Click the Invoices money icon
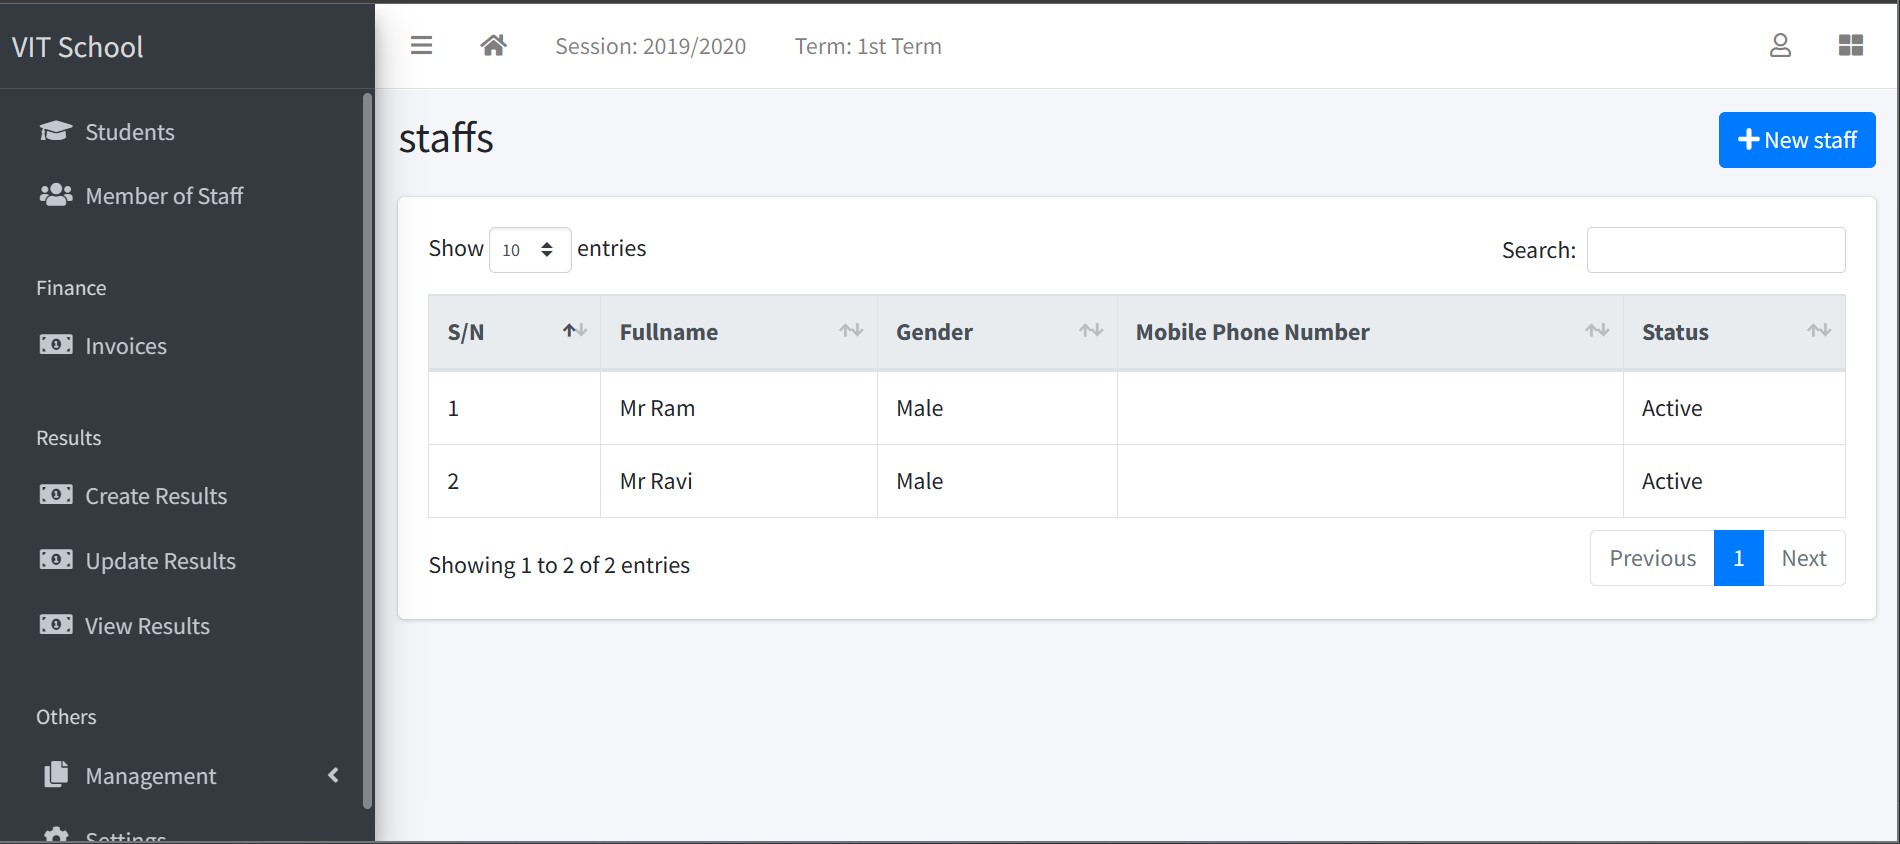 coord(56,345)
